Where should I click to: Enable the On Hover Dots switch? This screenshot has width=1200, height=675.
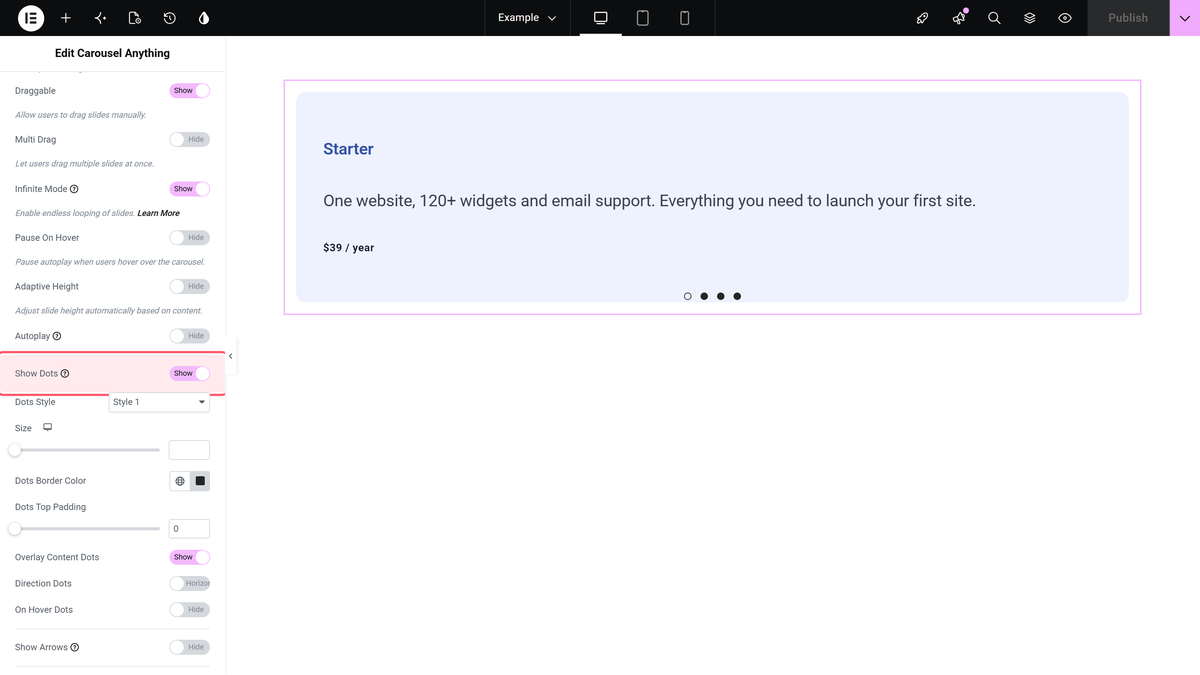click(x=190, y=610)
